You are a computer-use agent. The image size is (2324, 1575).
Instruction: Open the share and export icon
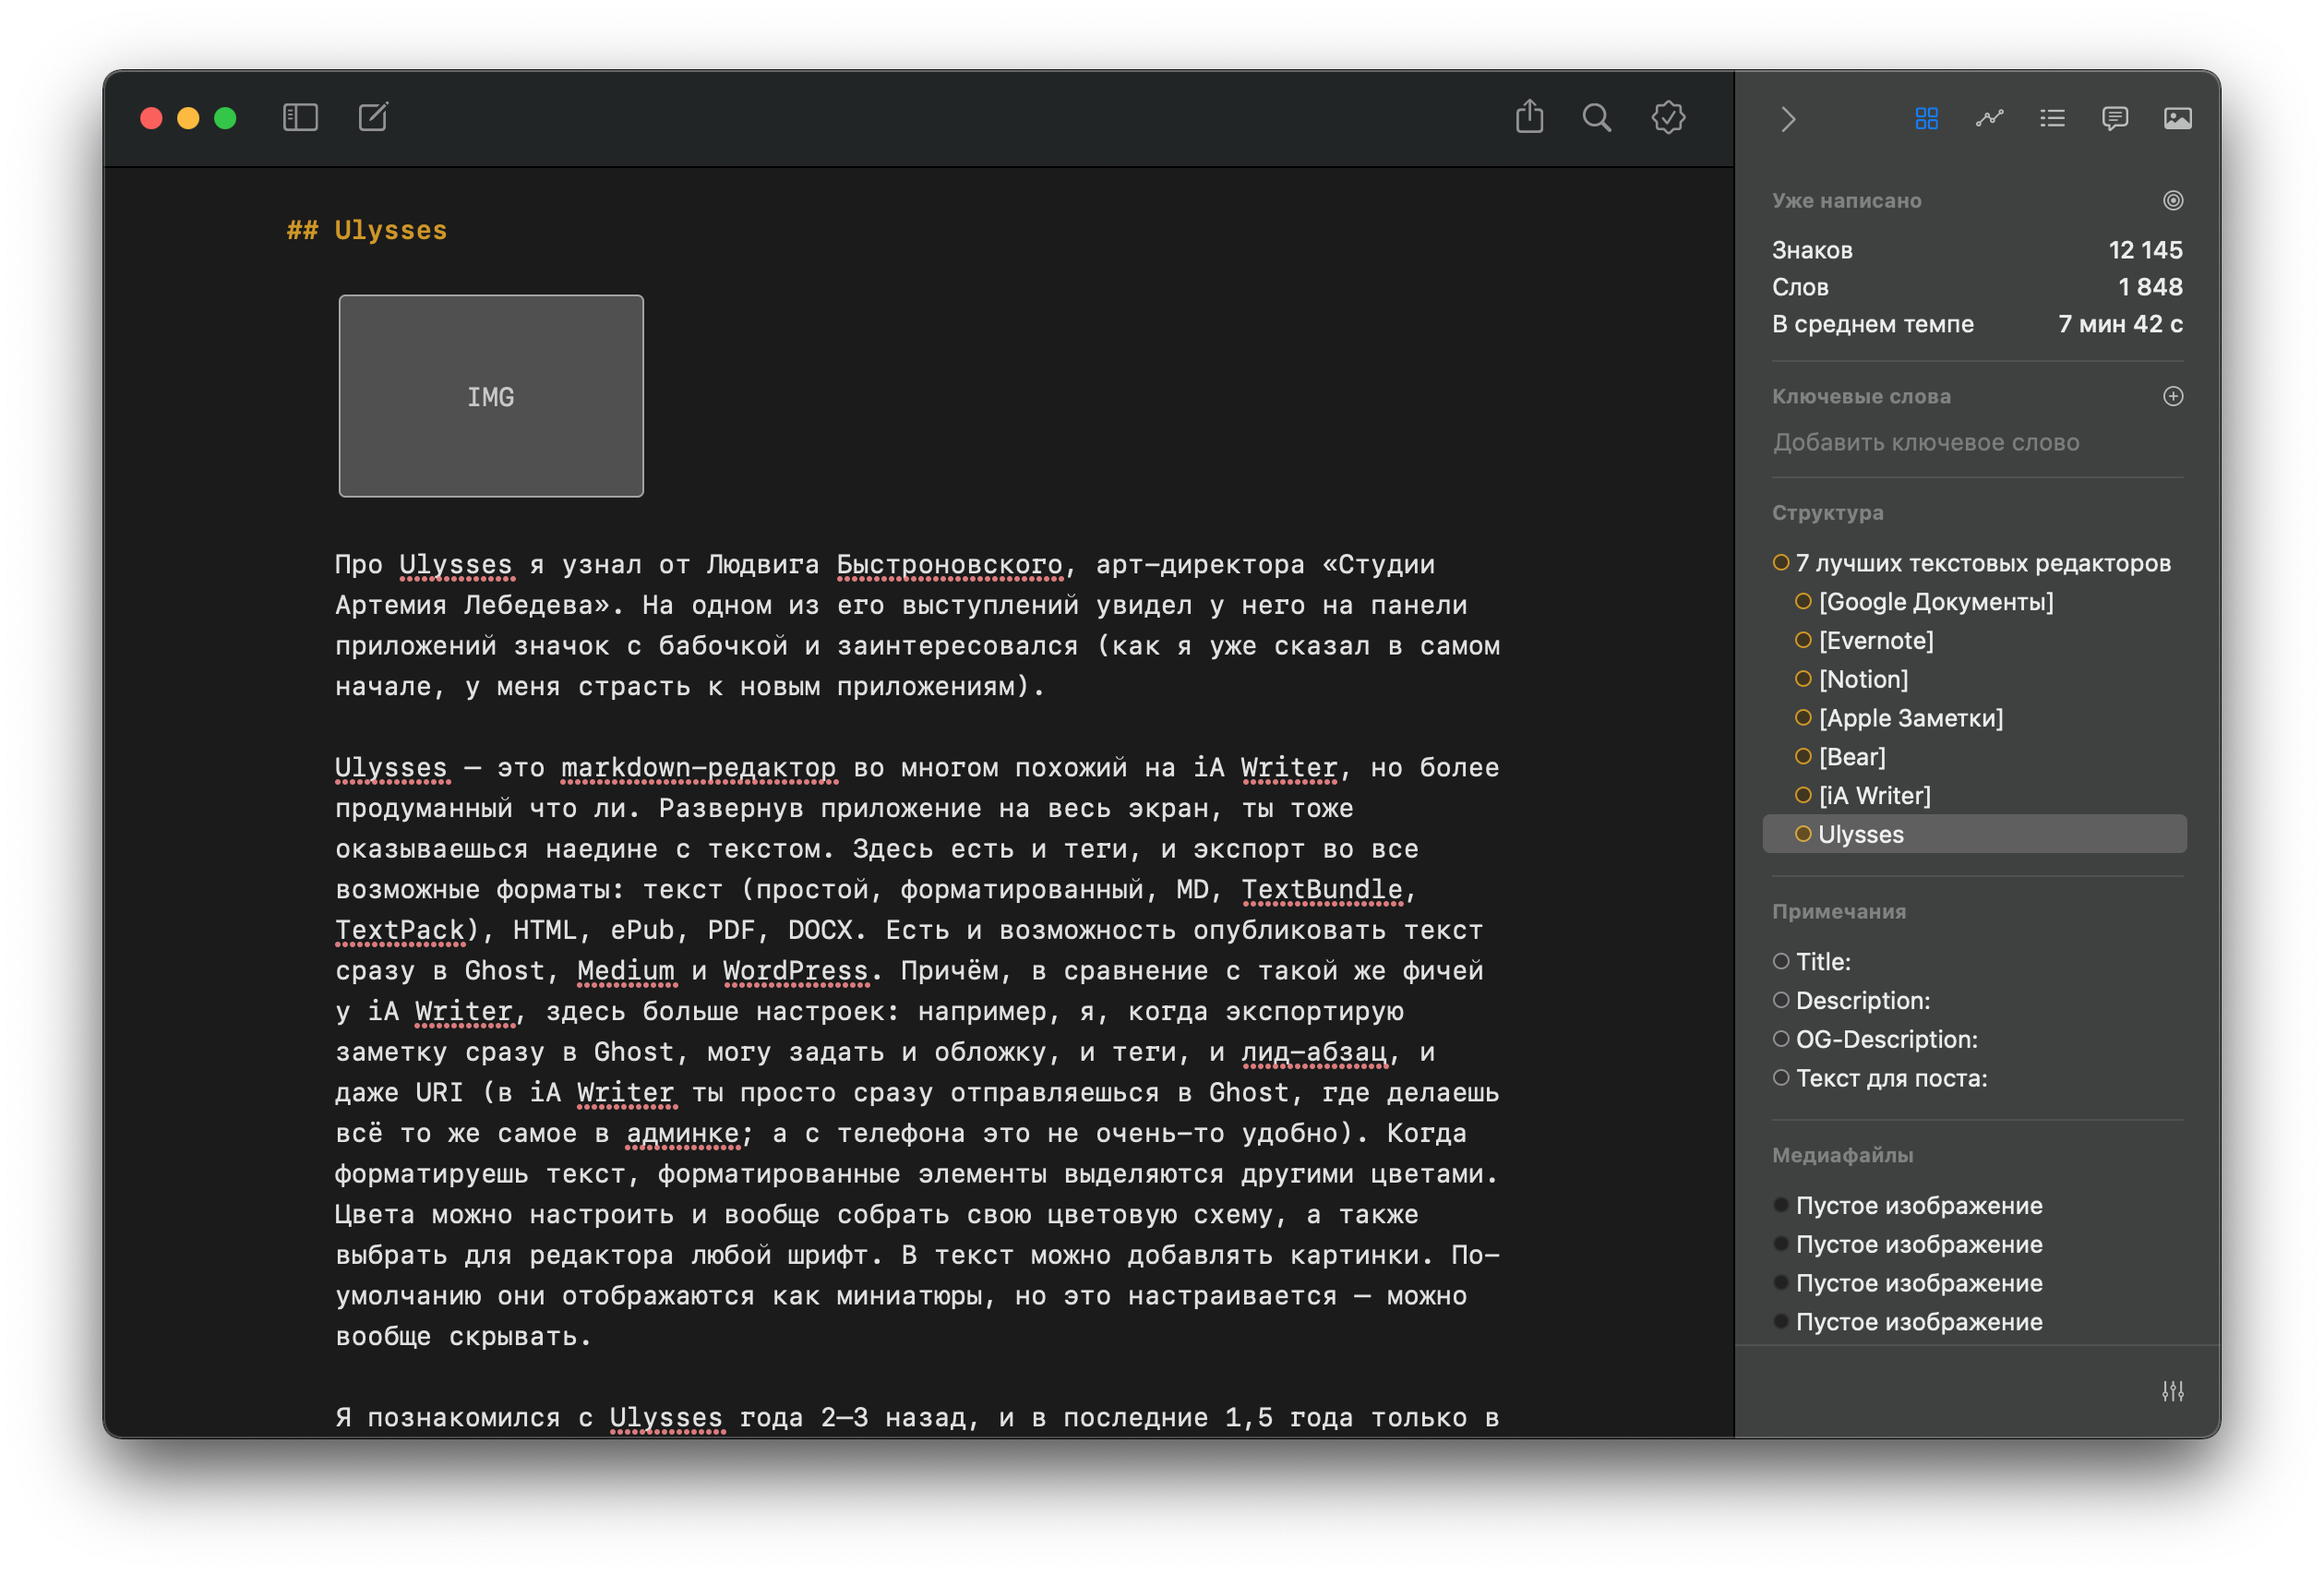1529,117
